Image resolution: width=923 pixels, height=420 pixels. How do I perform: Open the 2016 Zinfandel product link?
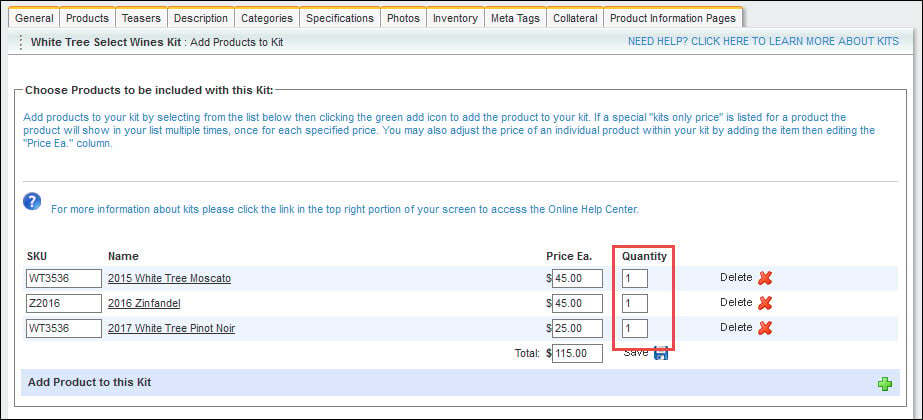pos(144,303)
